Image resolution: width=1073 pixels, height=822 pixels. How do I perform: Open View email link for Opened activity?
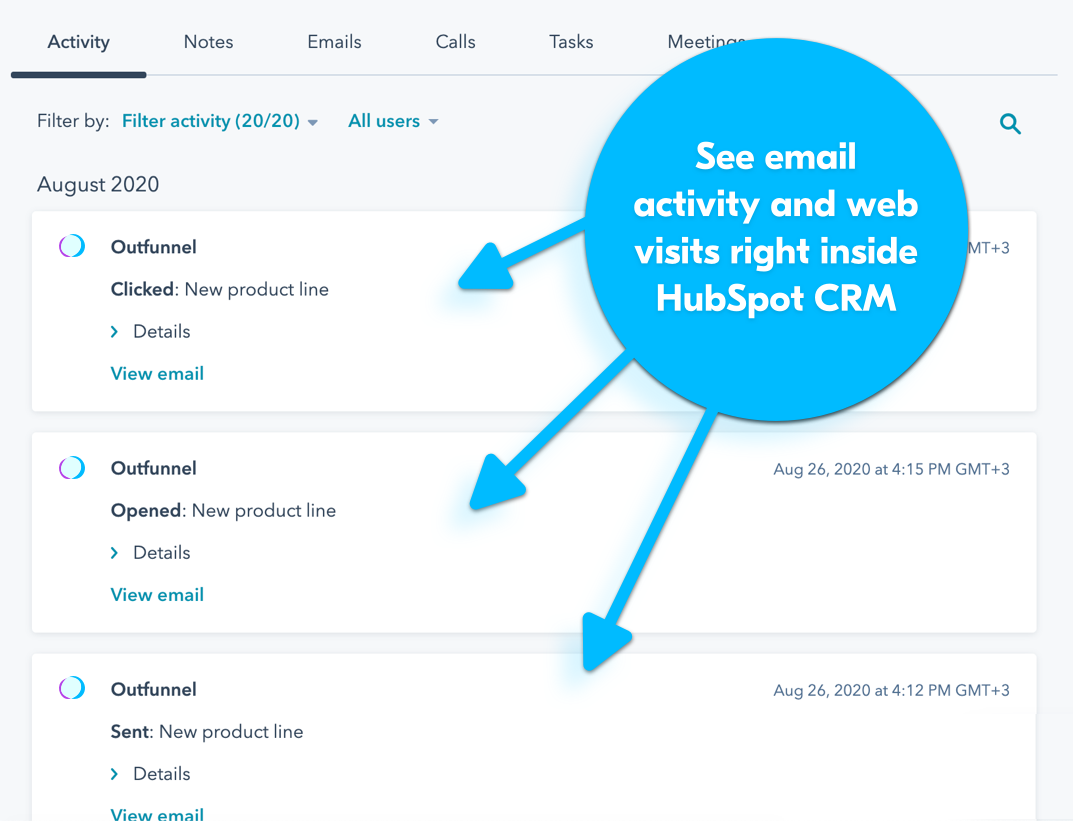point(157,594)
